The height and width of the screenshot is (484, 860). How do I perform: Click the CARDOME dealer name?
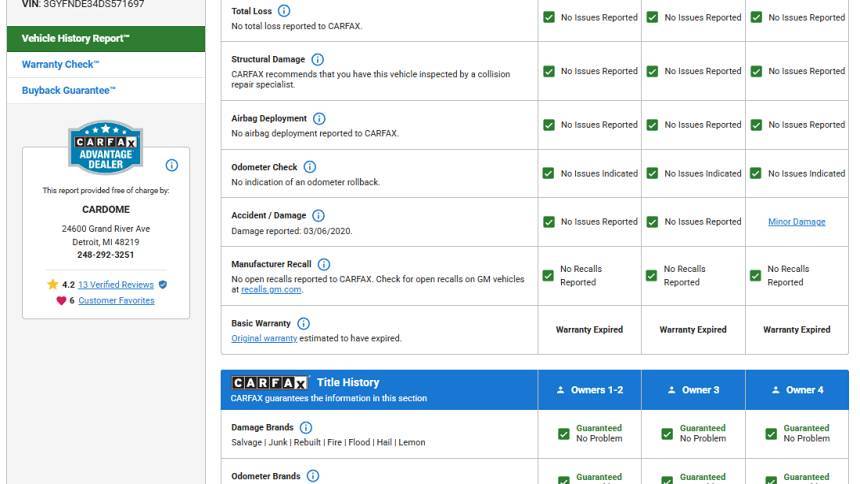pyautogui.click(x=106, y=210)
